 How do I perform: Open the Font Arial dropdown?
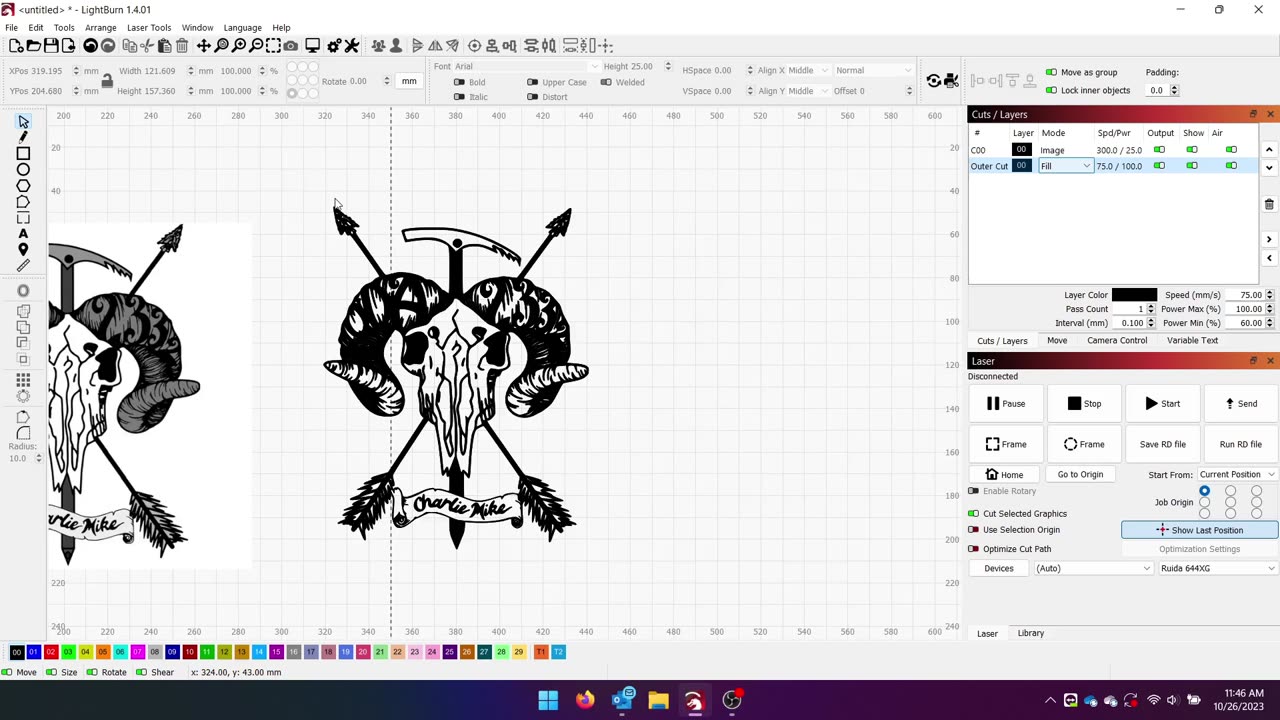pyautogui.click(x=528, y=66)
